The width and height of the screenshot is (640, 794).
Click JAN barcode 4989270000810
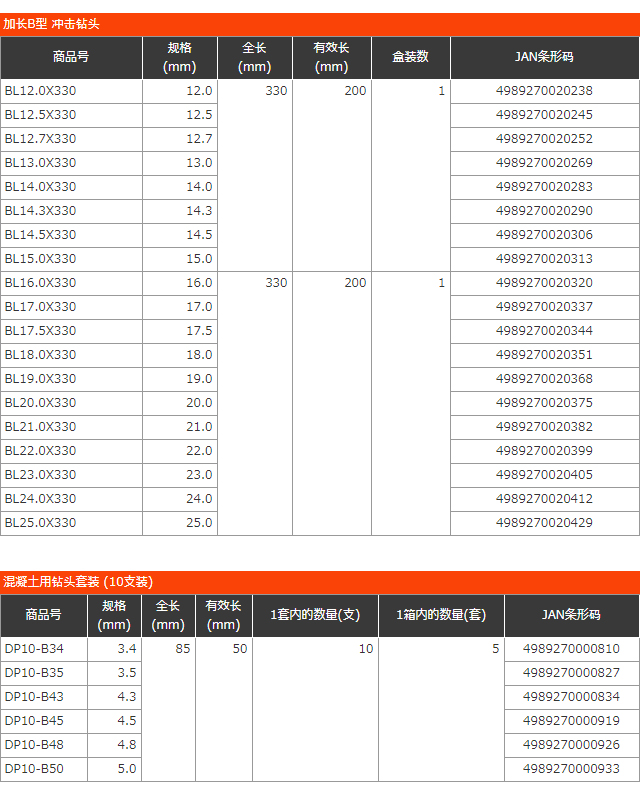click(571, 649)
